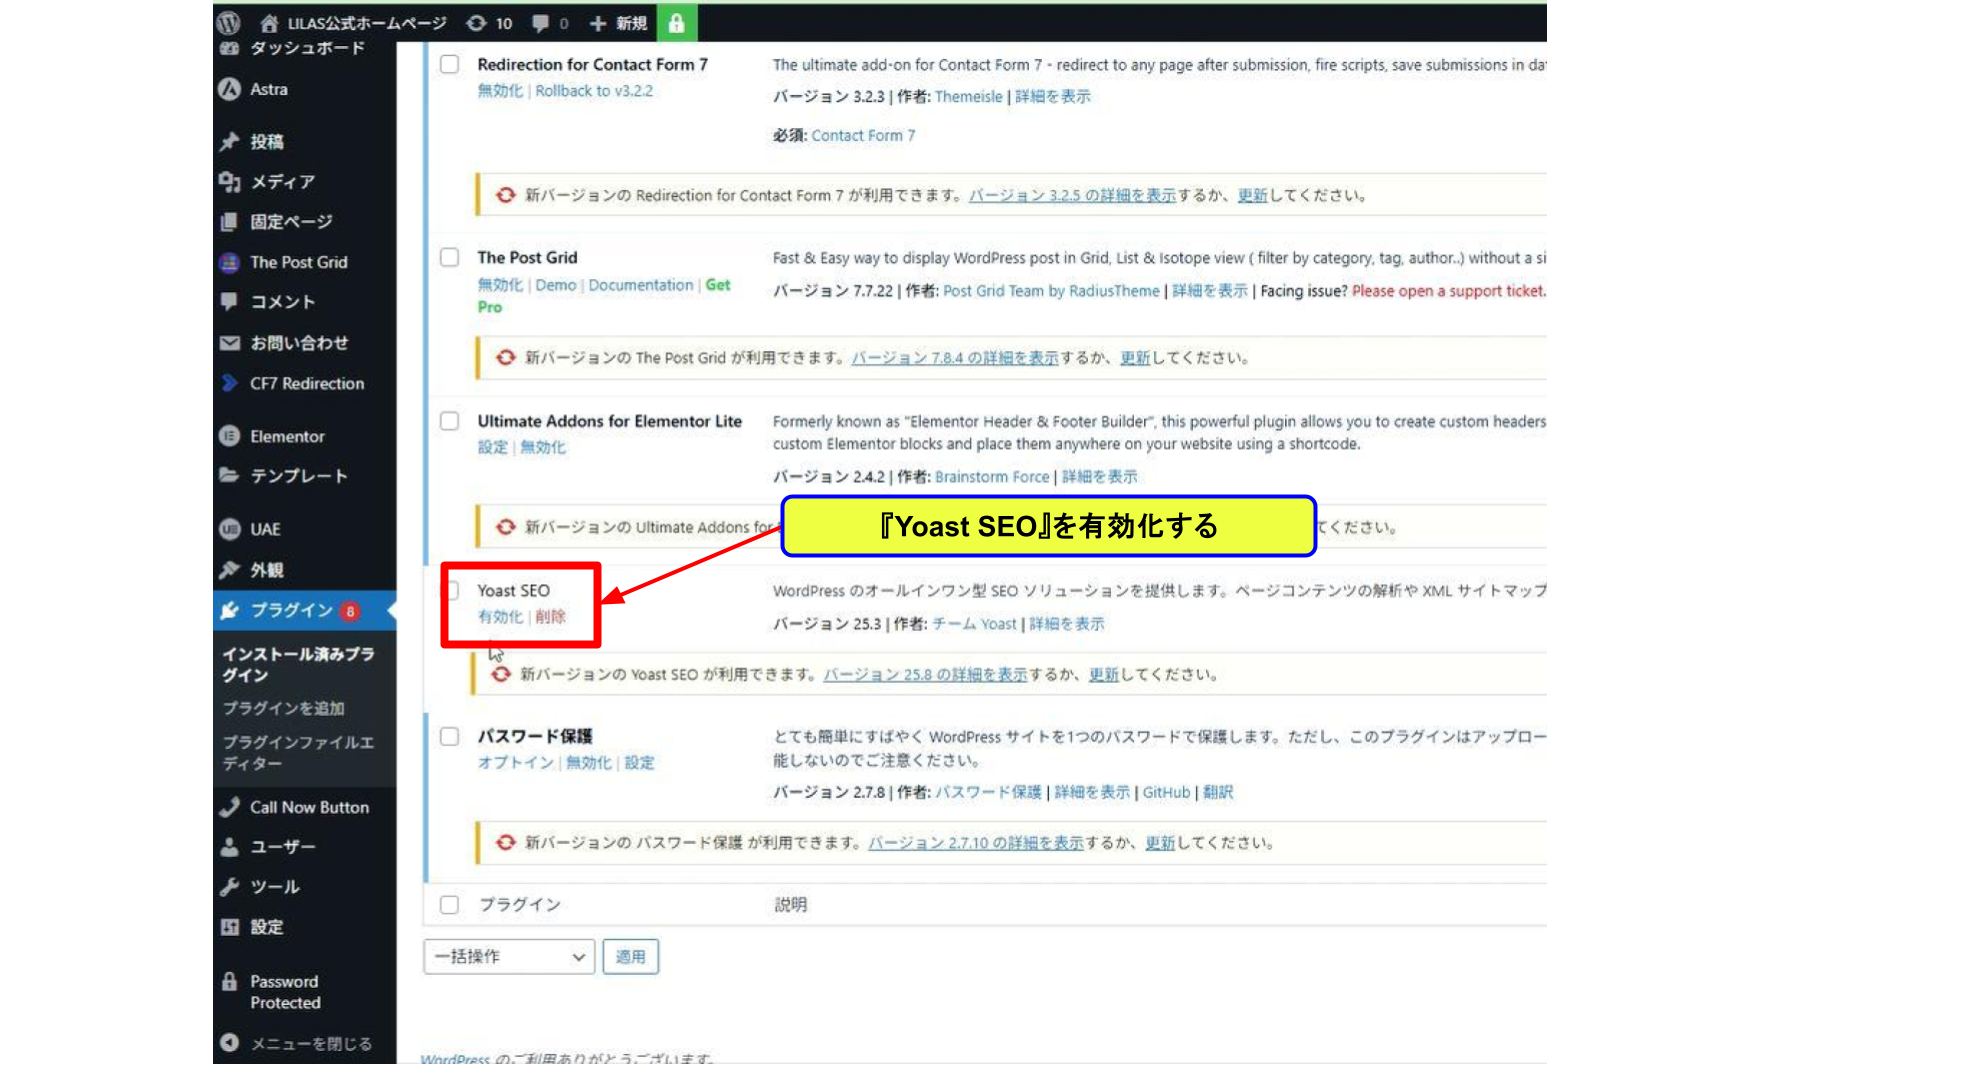Click the green padlock icon in admin bar

(x=677, y=23)
